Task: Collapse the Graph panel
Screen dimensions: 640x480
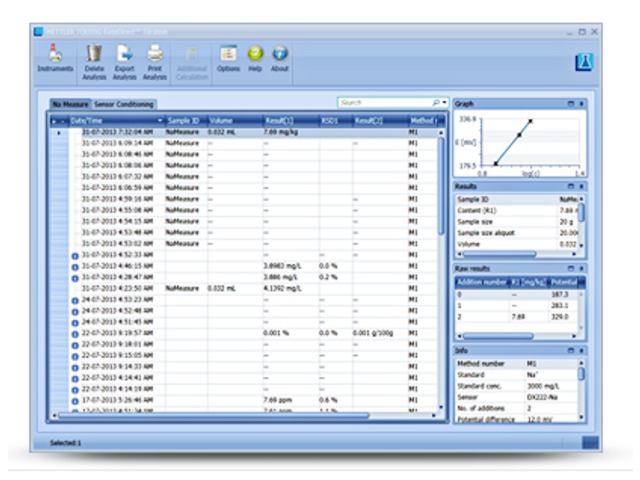Action: click(x=572, y=103)
